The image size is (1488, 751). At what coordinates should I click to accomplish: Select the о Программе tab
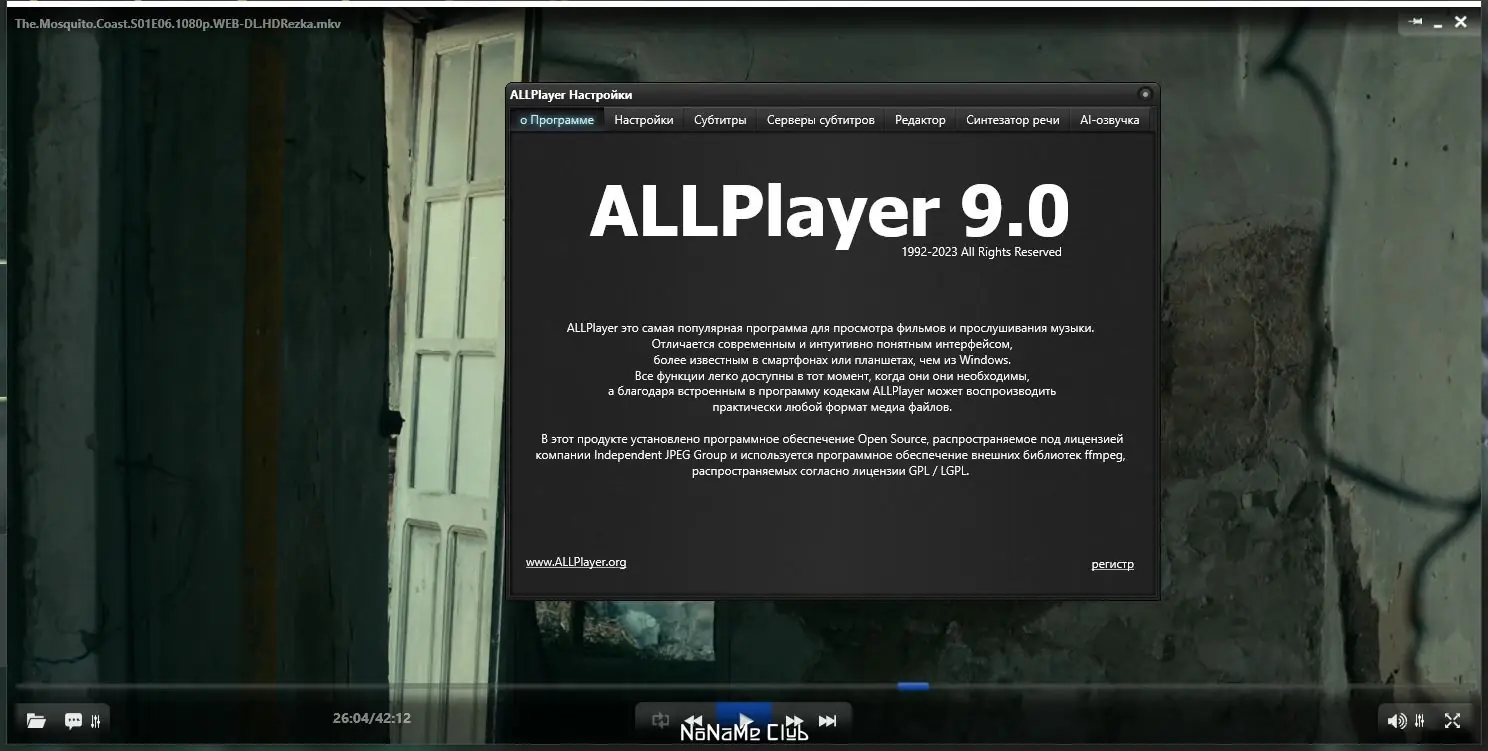coord(557,120)
